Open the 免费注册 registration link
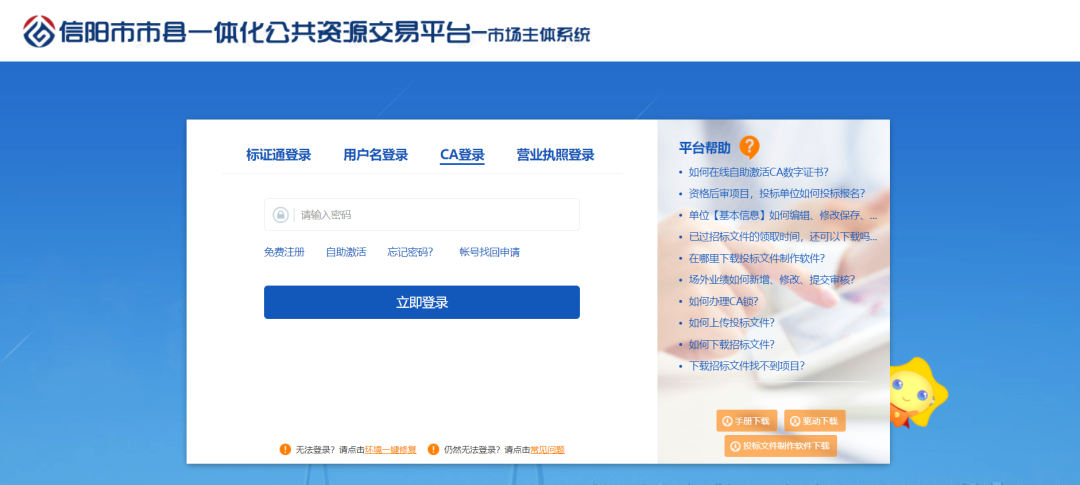The width and height of the screenshot is (1080, 485). [x=284, y=252]
